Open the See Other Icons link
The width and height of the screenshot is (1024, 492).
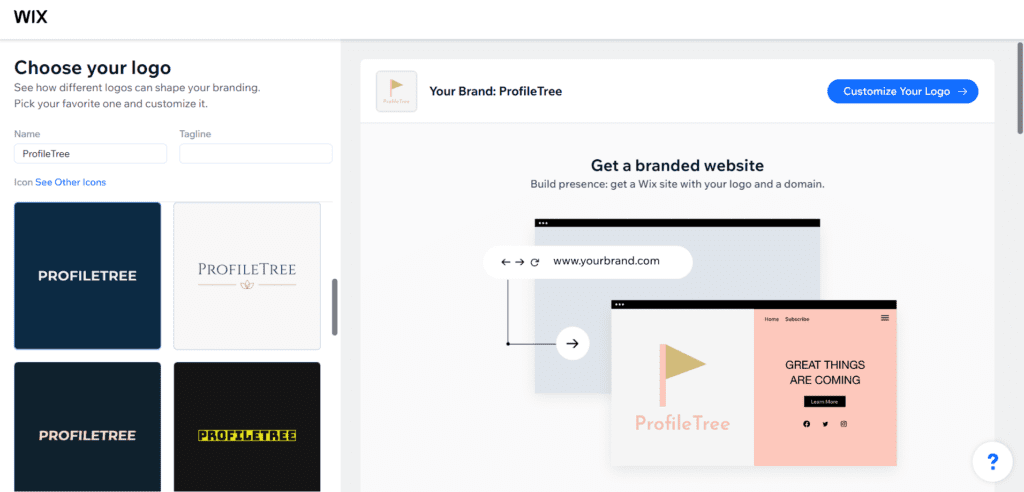pyautogui.click(x=71, y=182)
